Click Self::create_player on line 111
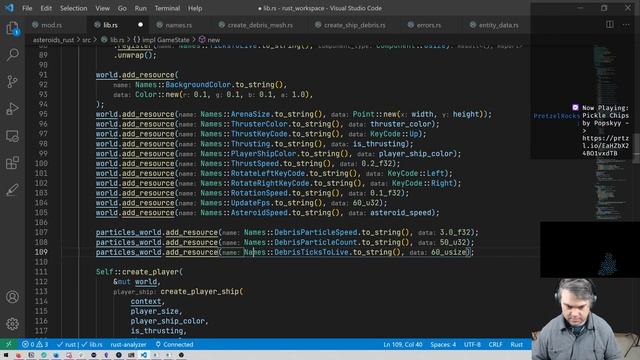This screenshot has height=360, width=640. pyautogui.click(x=138, y=272)
